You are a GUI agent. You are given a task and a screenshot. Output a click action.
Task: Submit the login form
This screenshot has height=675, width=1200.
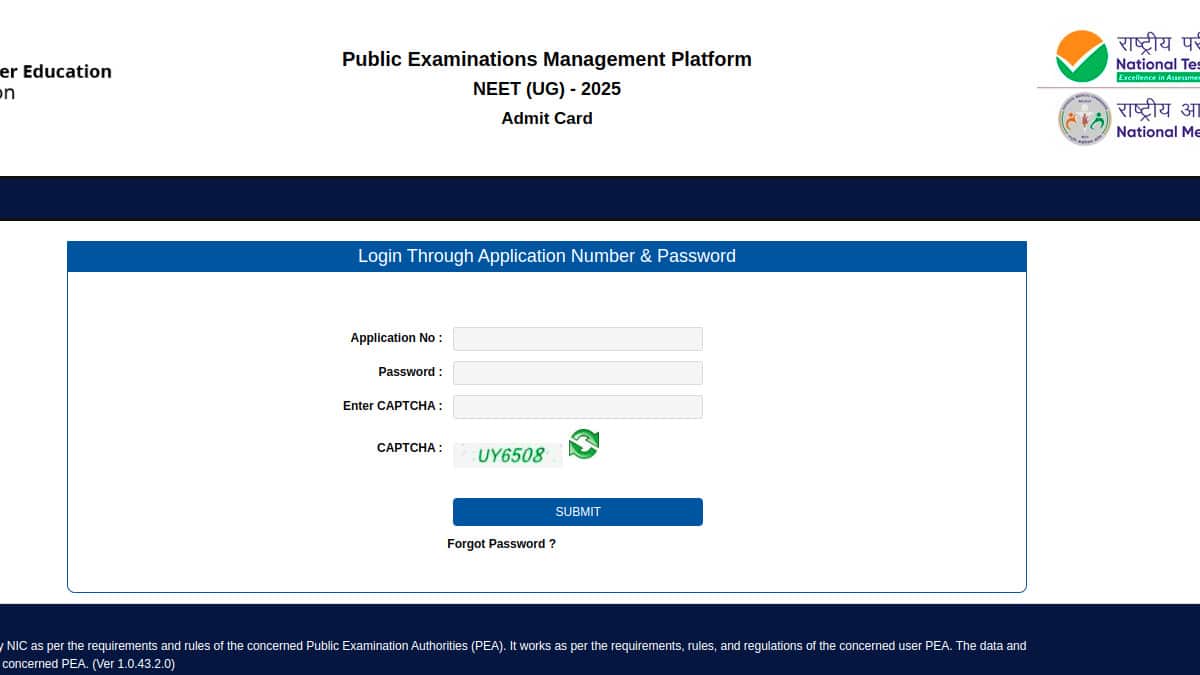point(578,512)
